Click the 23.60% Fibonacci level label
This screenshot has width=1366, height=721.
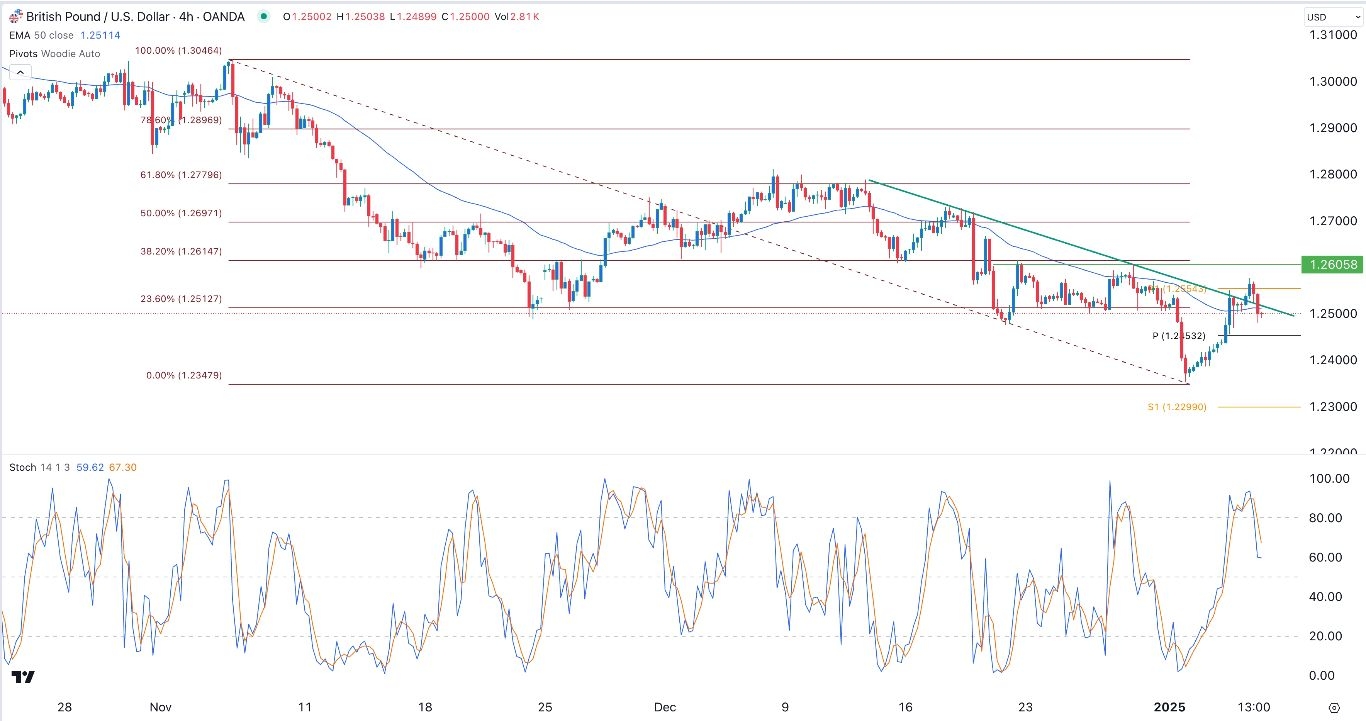tap(183, 297)
